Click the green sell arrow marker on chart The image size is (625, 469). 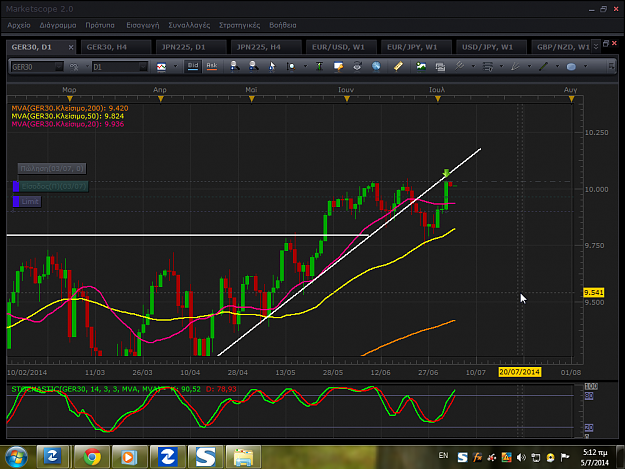446,173
